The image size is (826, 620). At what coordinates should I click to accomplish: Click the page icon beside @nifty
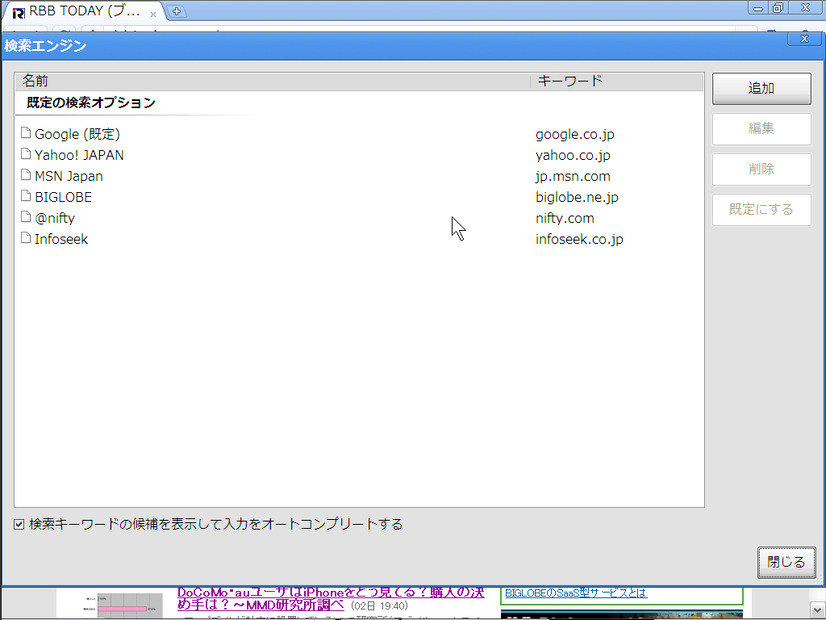[26, 218]
